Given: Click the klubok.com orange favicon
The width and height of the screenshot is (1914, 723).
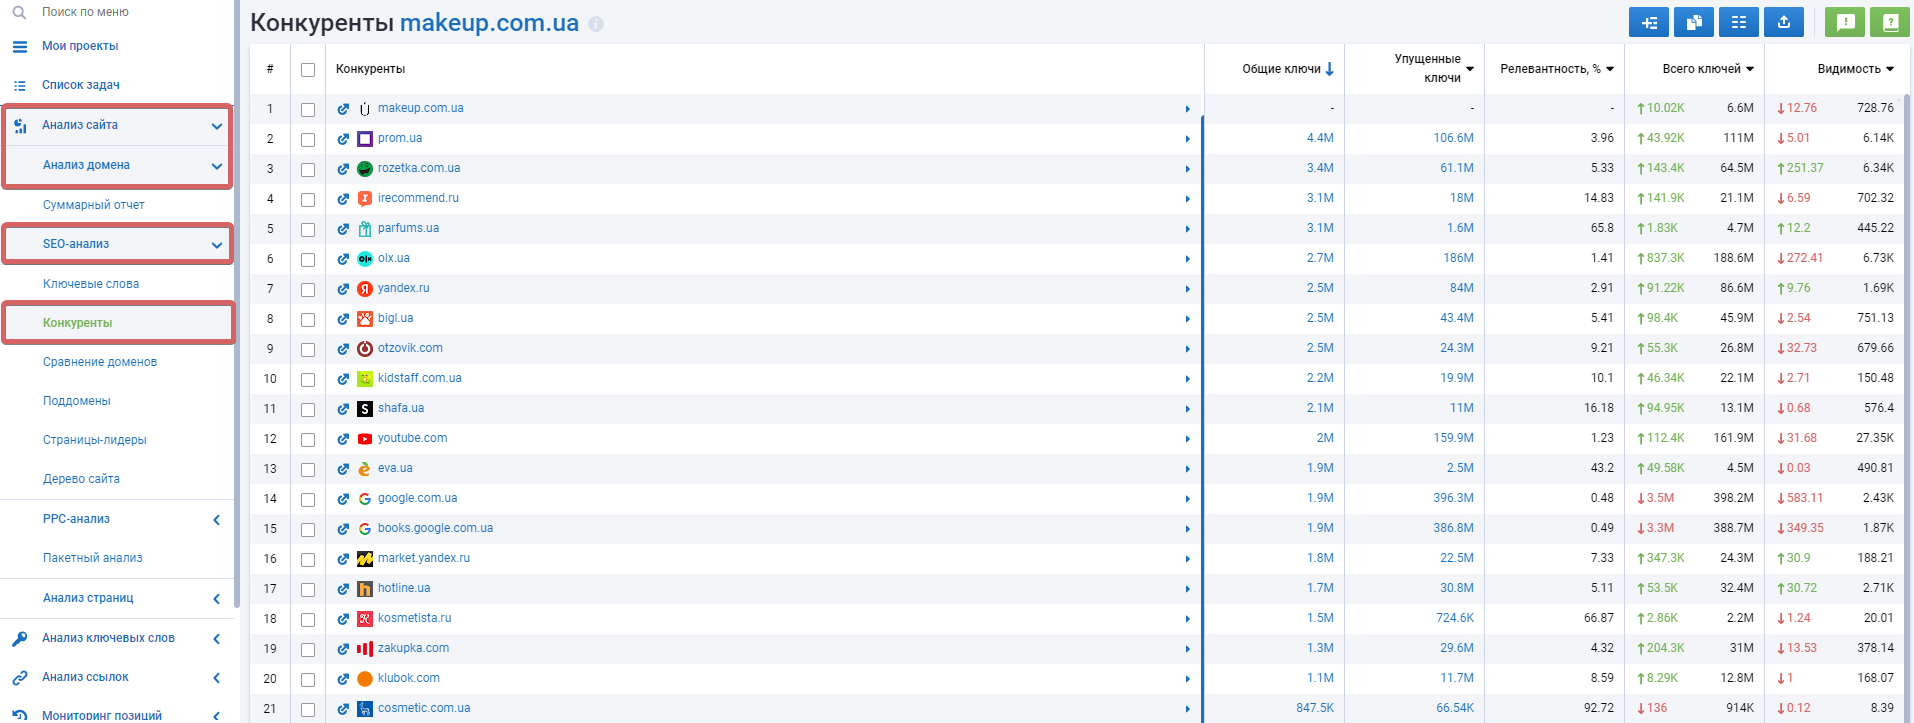Looking at the screenshot, I should pos(365,679).
